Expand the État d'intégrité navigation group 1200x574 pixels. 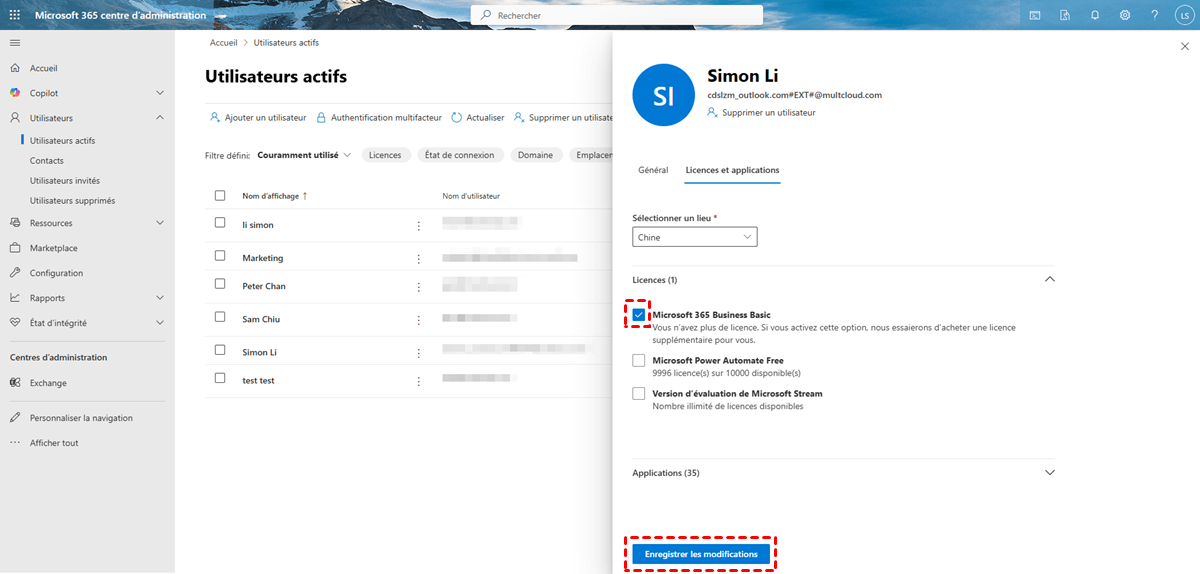(160, 323)
